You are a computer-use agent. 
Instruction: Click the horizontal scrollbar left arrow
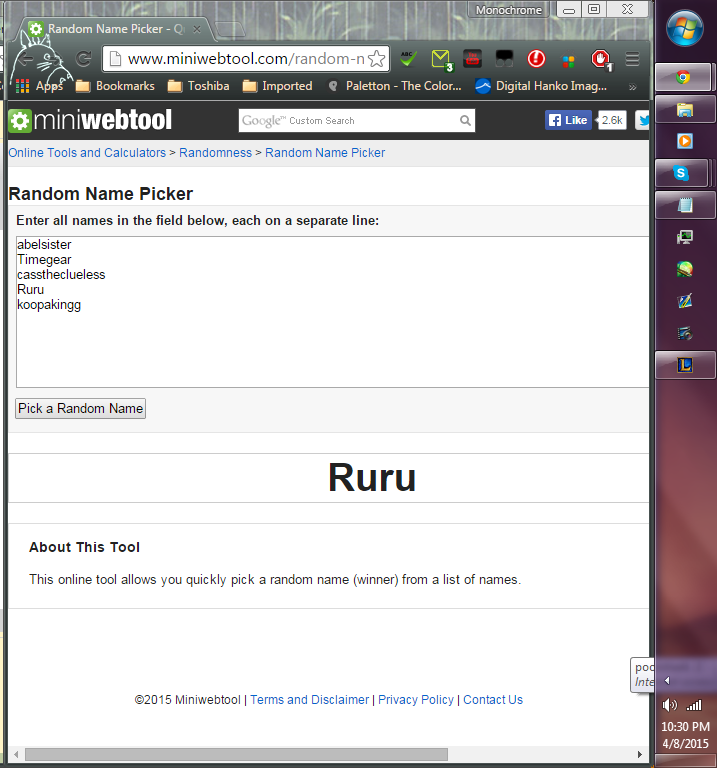(x=16, y=754)
